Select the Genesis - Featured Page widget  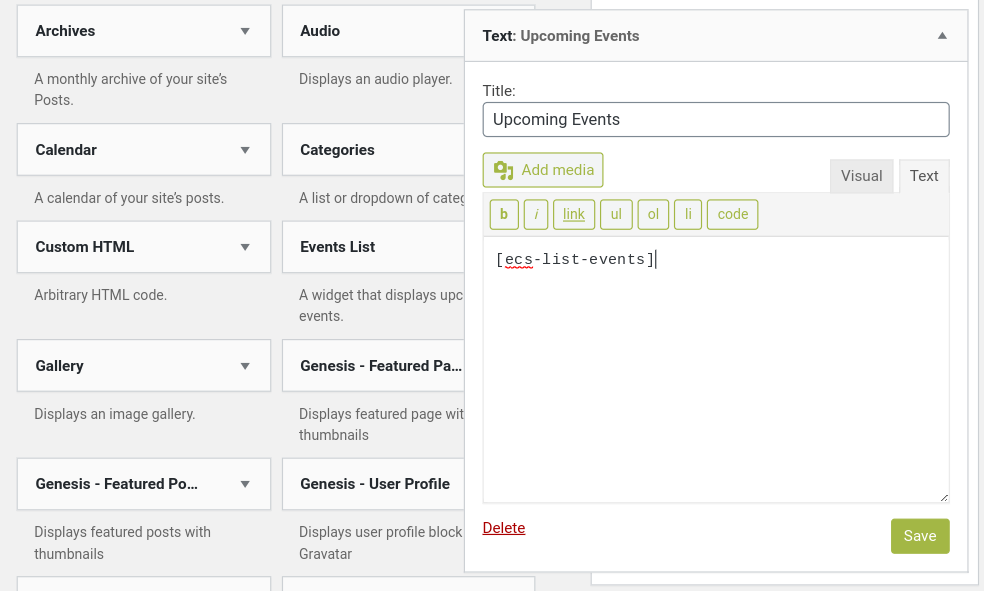pyautogui.click(x=373, y=366)
